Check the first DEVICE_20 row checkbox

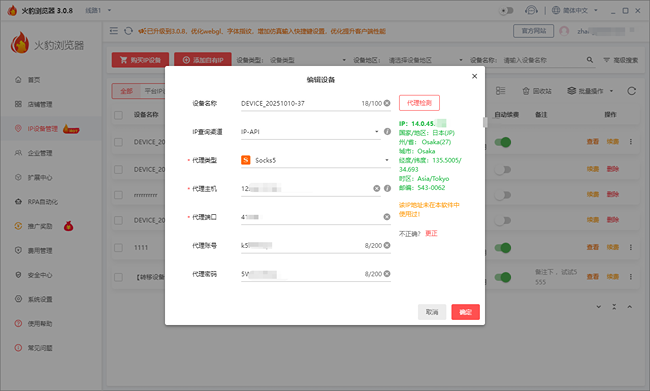click(x=118, y=142)
